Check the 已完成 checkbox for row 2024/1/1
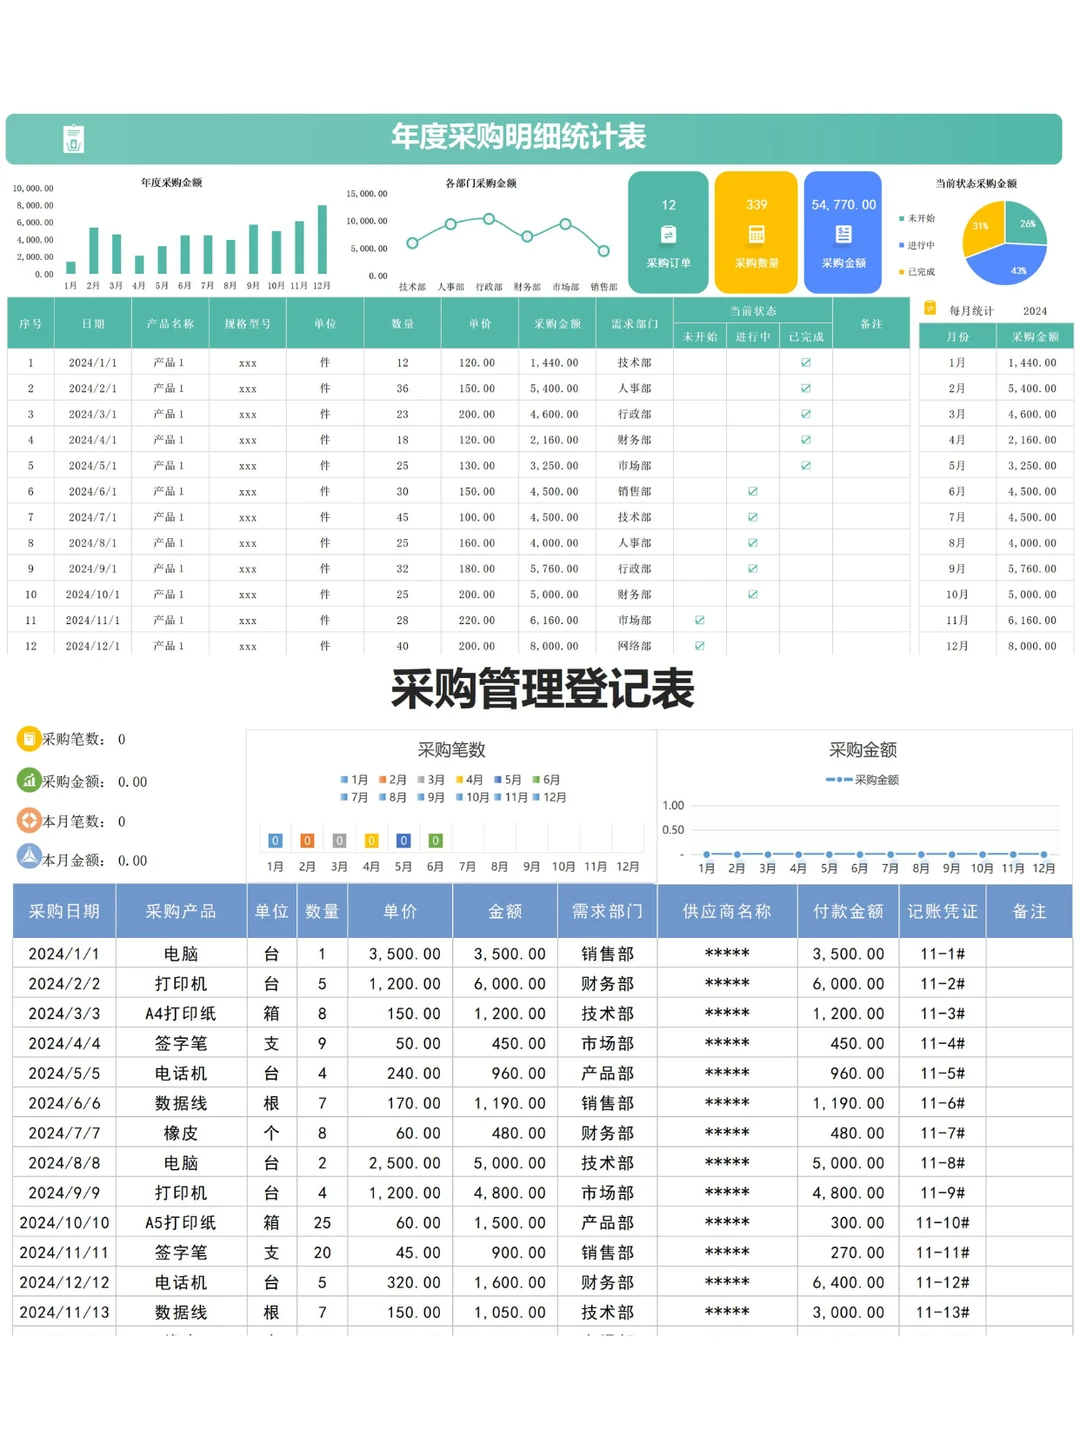 (805, 362)
